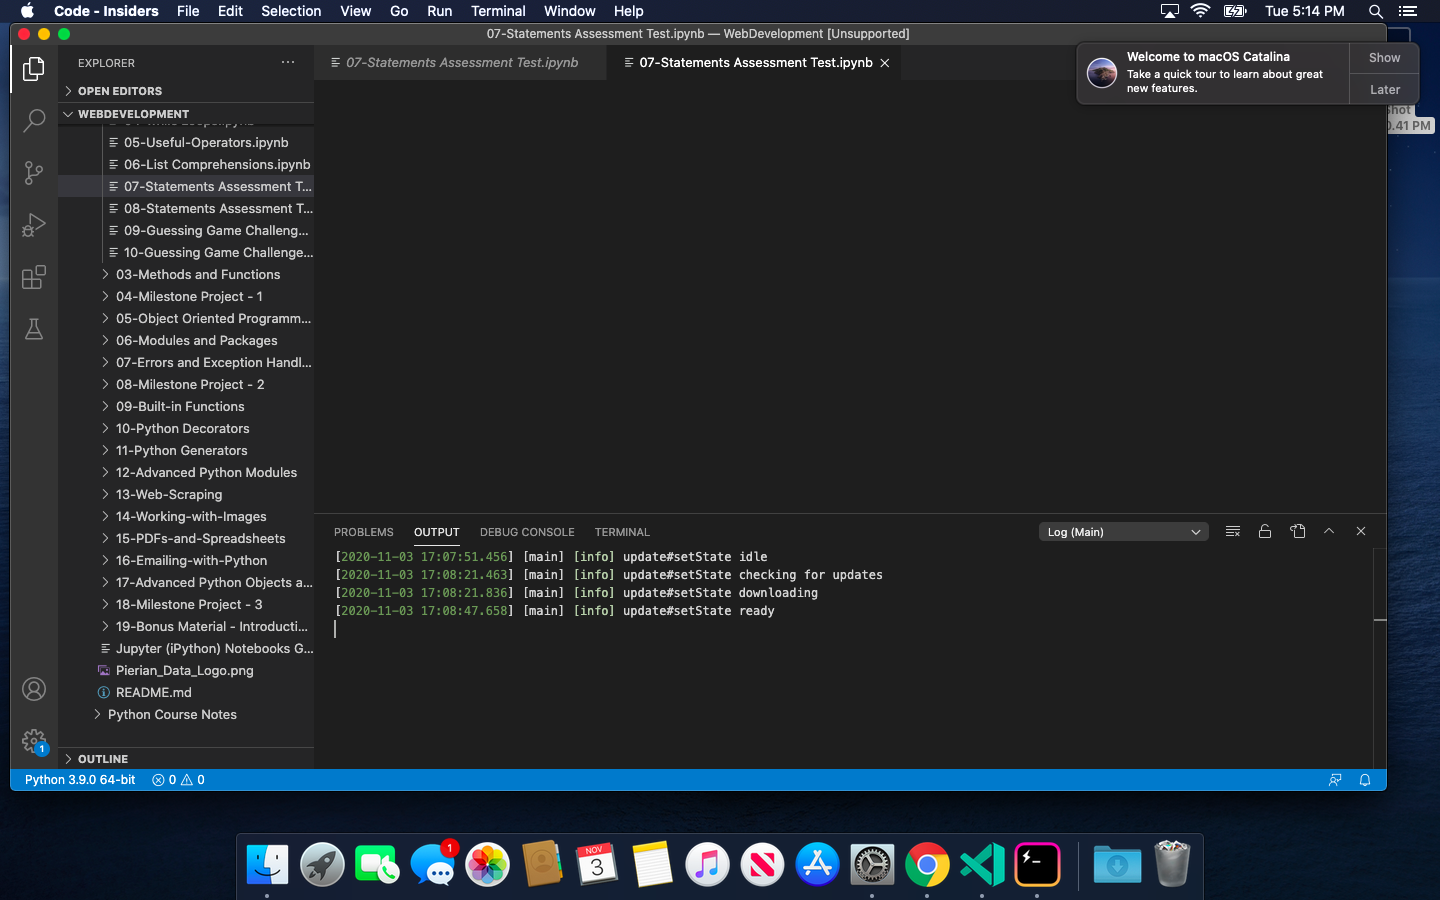Open the Log (Main) output channel dropdown

(1123, 531)
